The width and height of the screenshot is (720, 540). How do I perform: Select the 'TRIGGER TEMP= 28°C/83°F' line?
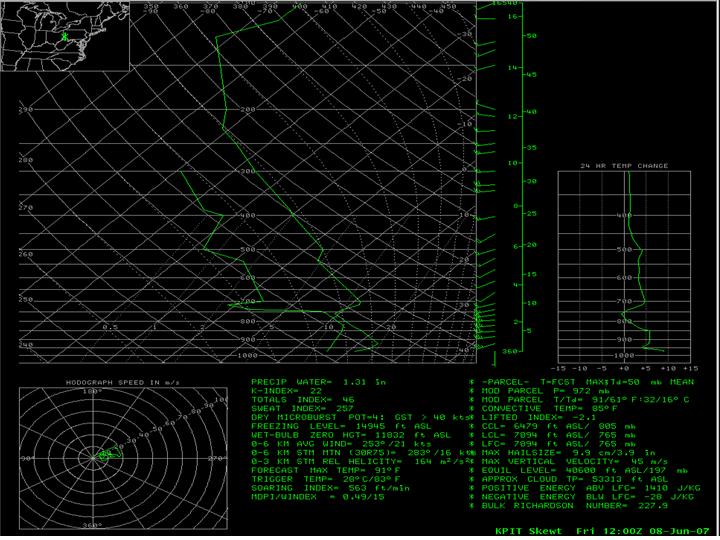(328, 479)
